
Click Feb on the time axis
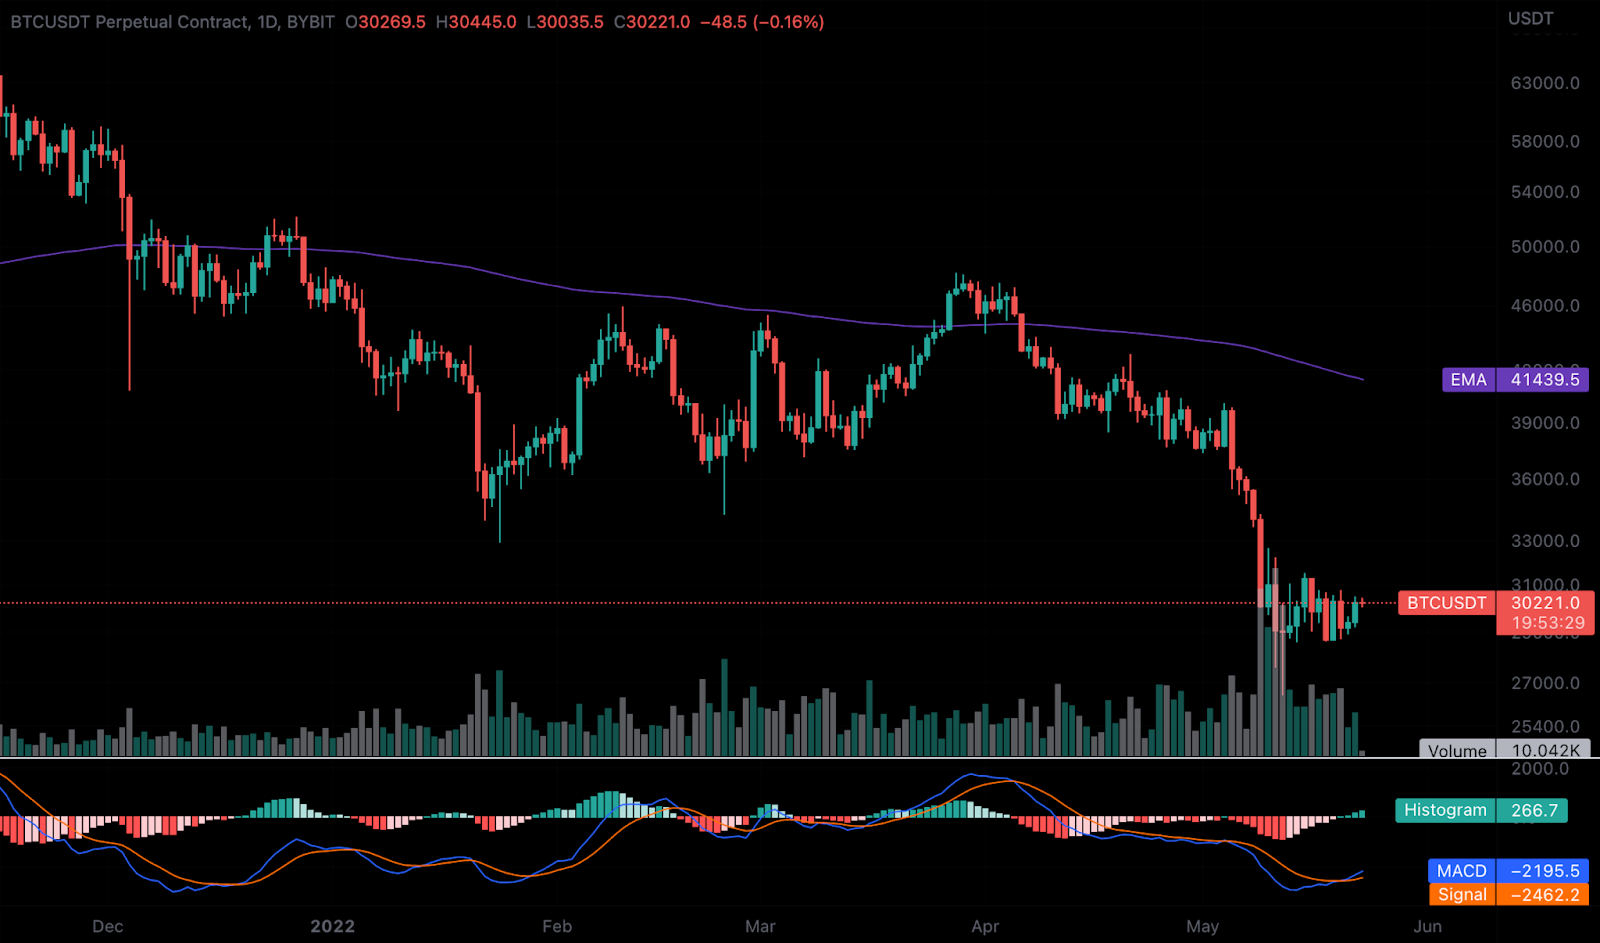pos(557,927)
